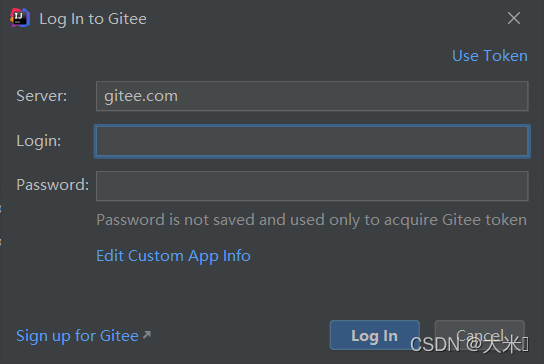The image size is (544, 364).
Task: Click the Server: label
Action: (x=42, y=96)
